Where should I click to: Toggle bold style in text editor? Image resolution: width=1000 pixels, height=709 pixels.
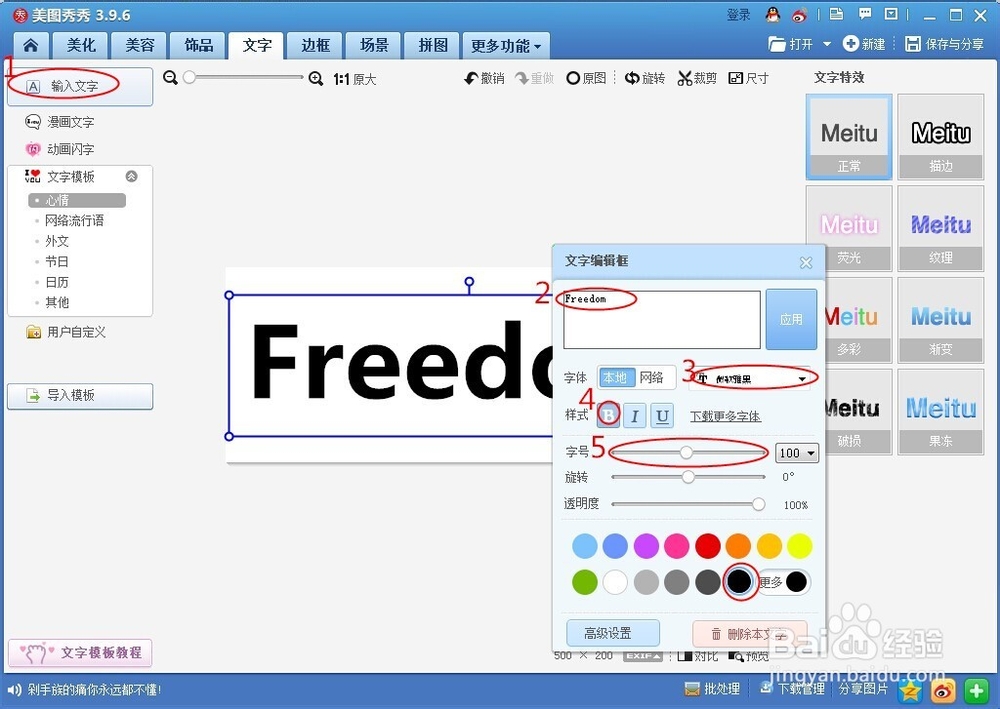pos(608,415)
